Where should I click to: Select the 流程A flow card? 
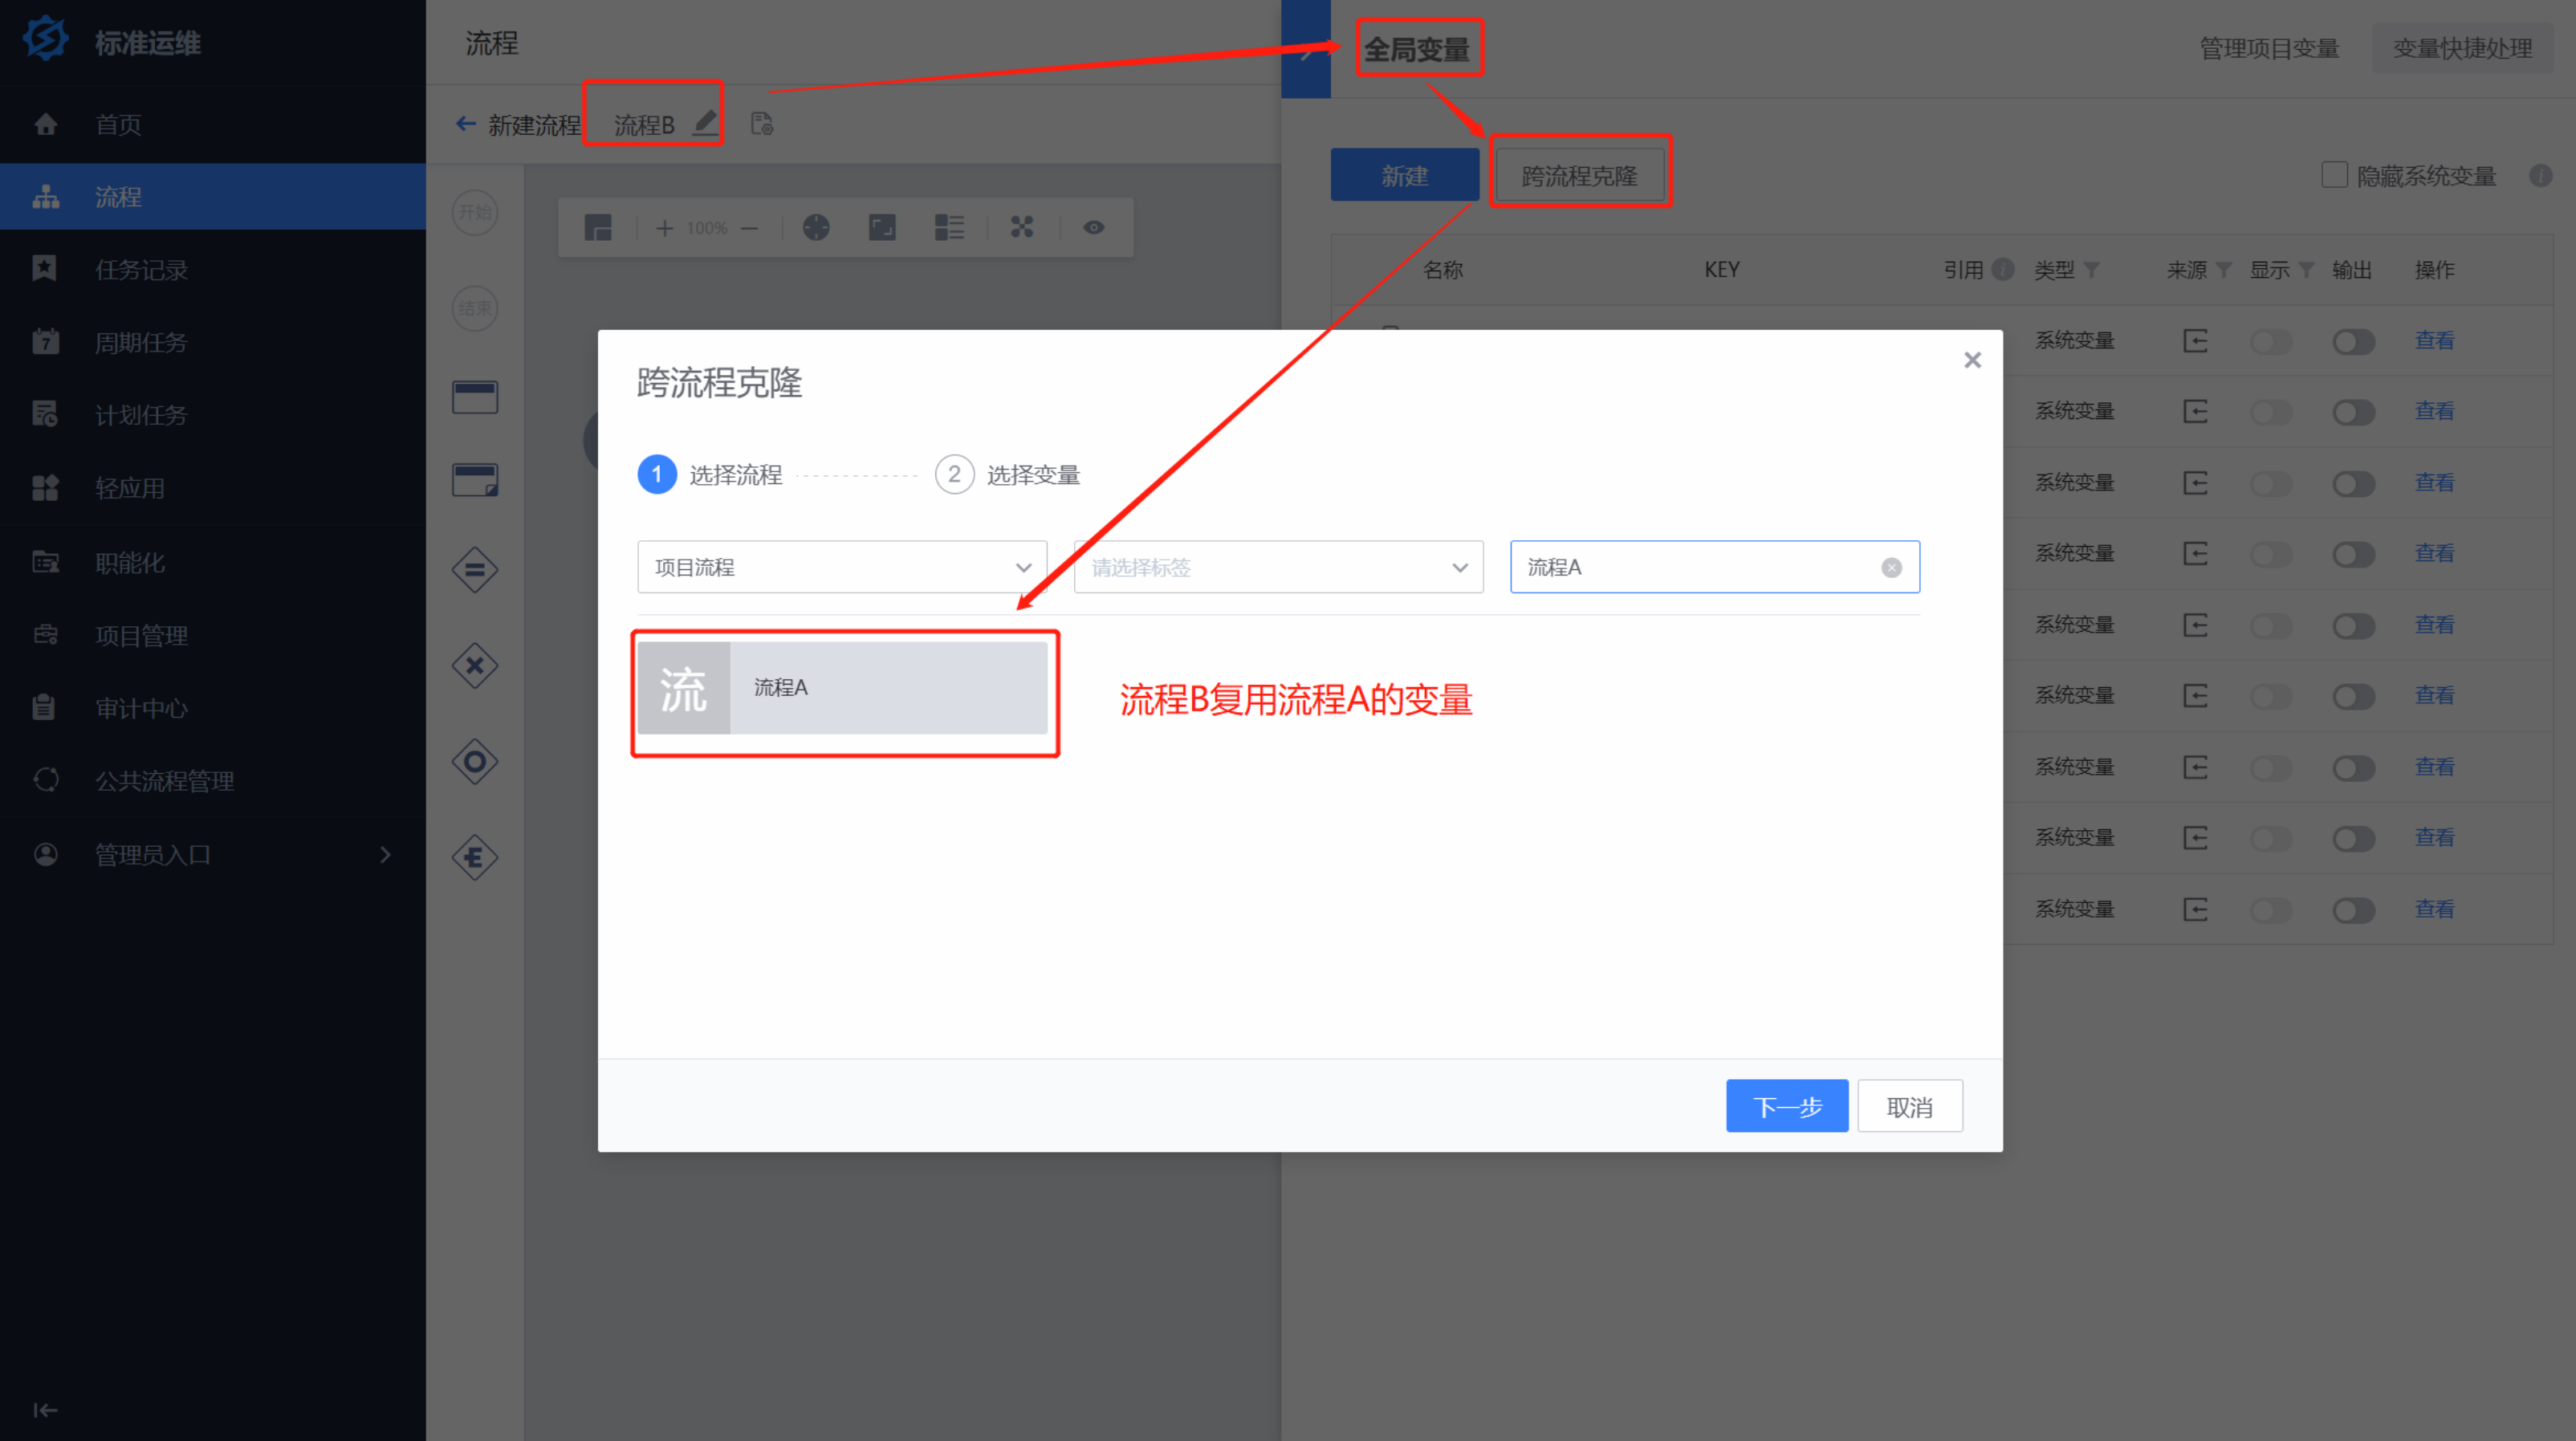[x=843, y=688]
